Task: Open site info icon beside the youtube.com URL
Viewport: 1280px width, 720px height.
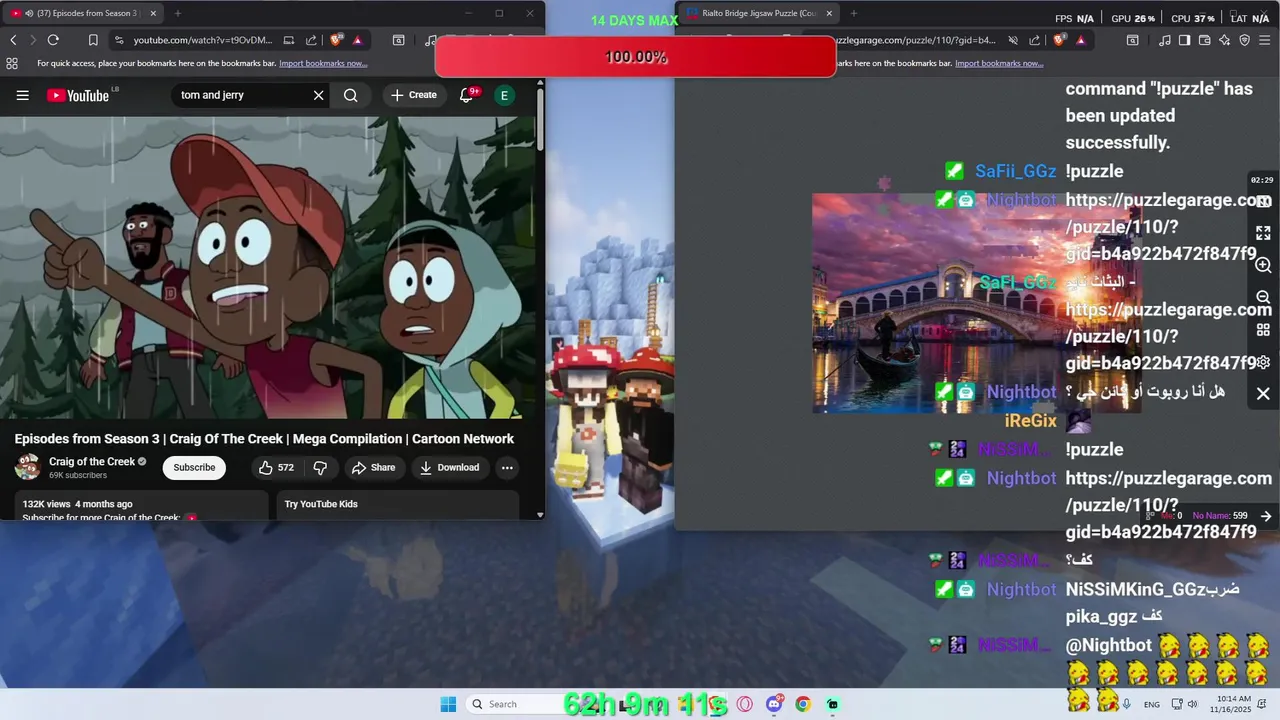Action: pos(119,40)
